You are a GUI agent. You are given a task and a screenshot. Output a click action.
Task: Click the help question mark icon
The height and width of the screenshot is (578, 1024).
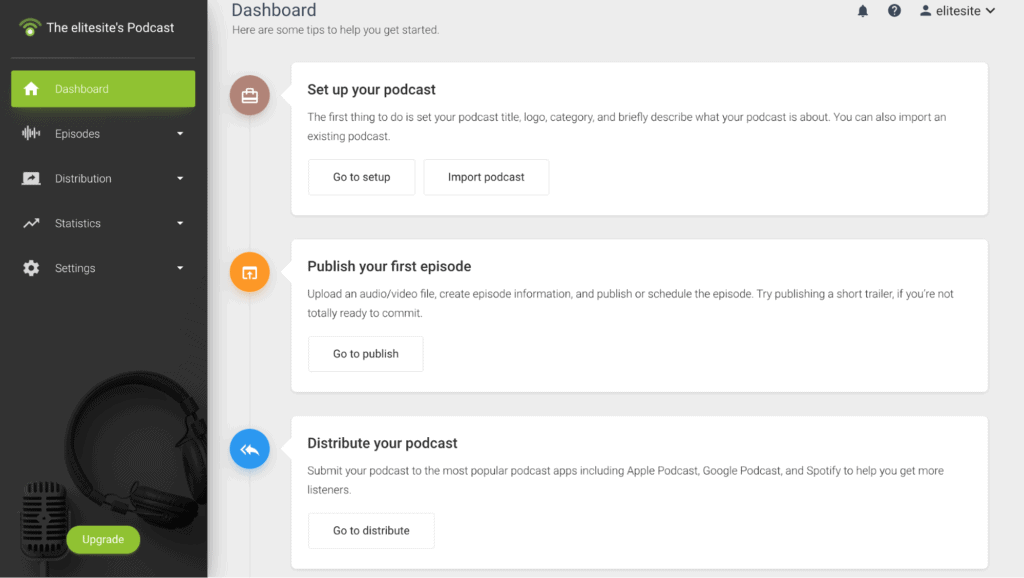[894, 12]
